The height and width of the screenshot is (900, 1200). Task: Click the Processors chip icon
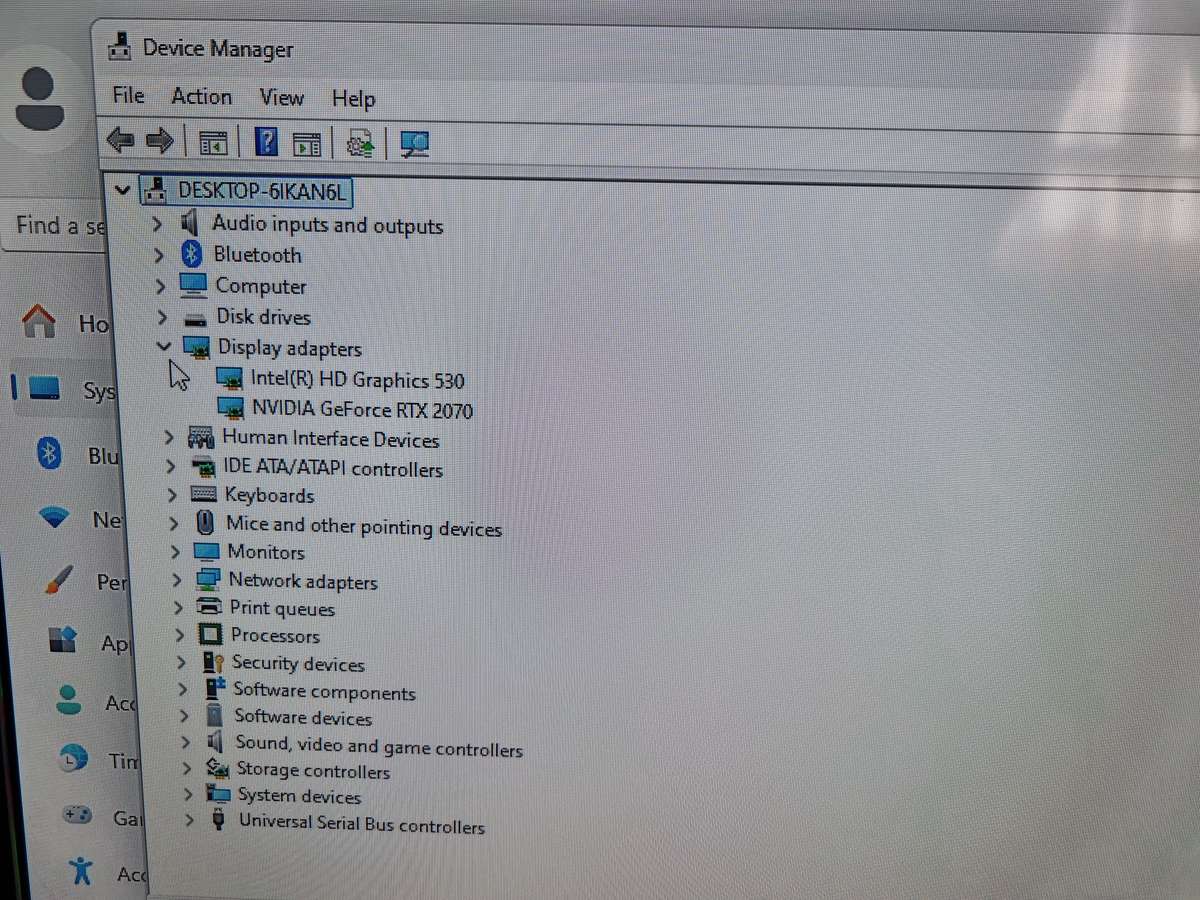pyautogui.click(x=209, y=635)
